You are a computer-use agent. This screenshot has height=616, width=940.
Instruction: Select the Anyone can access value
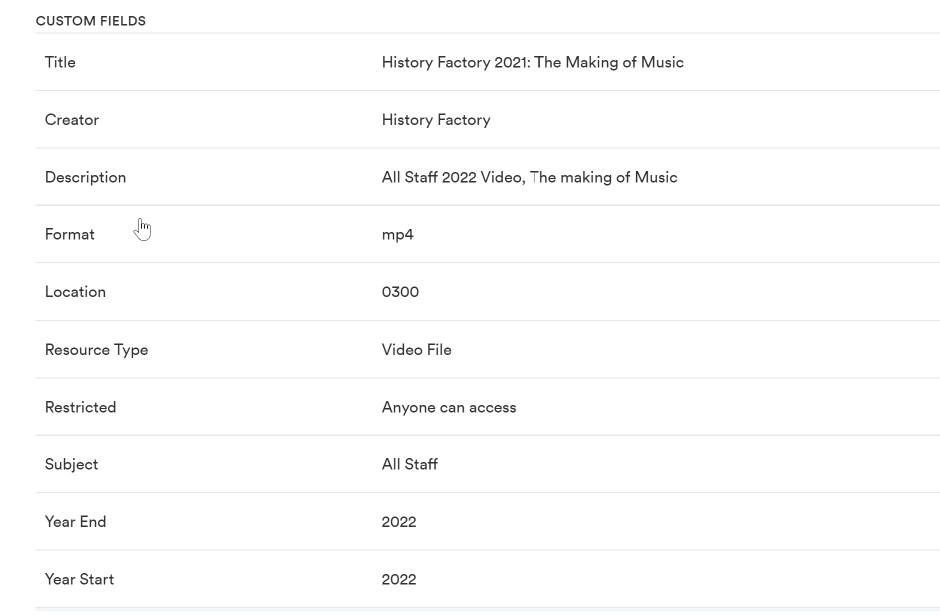[x=448, y=407]
